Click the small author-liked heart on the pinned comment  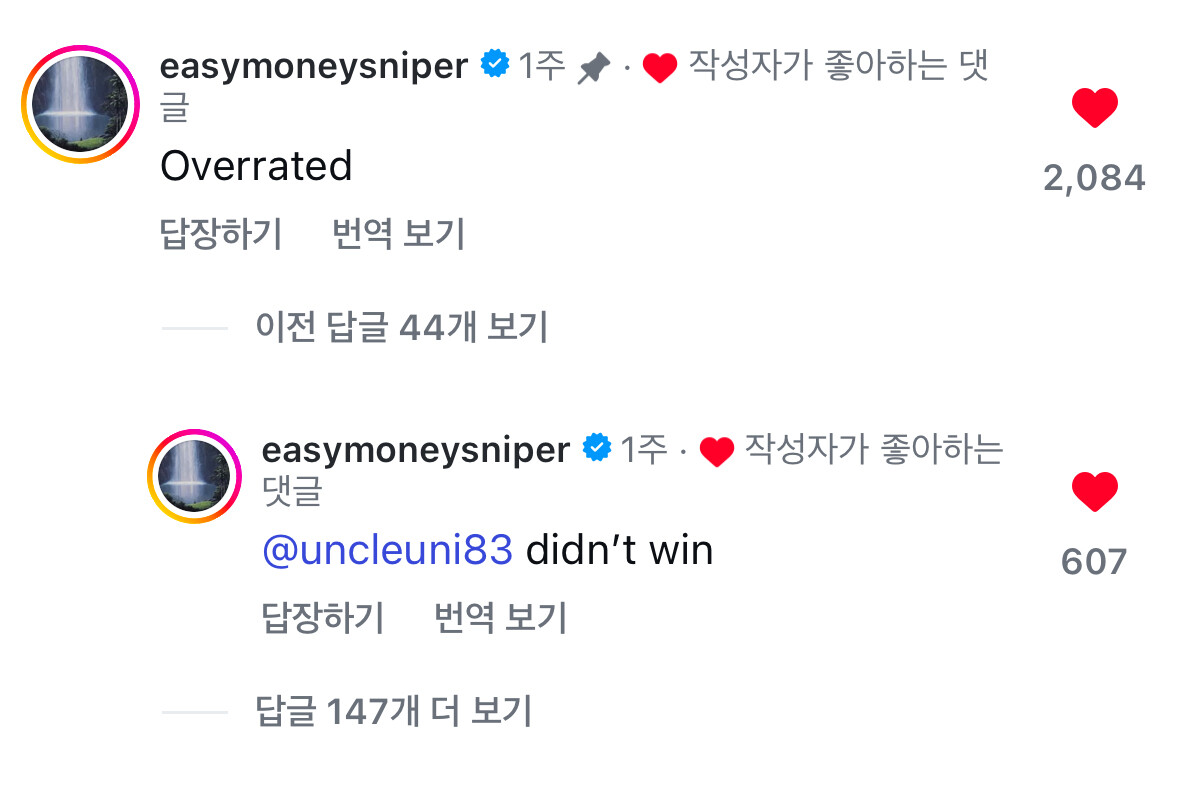660,68
